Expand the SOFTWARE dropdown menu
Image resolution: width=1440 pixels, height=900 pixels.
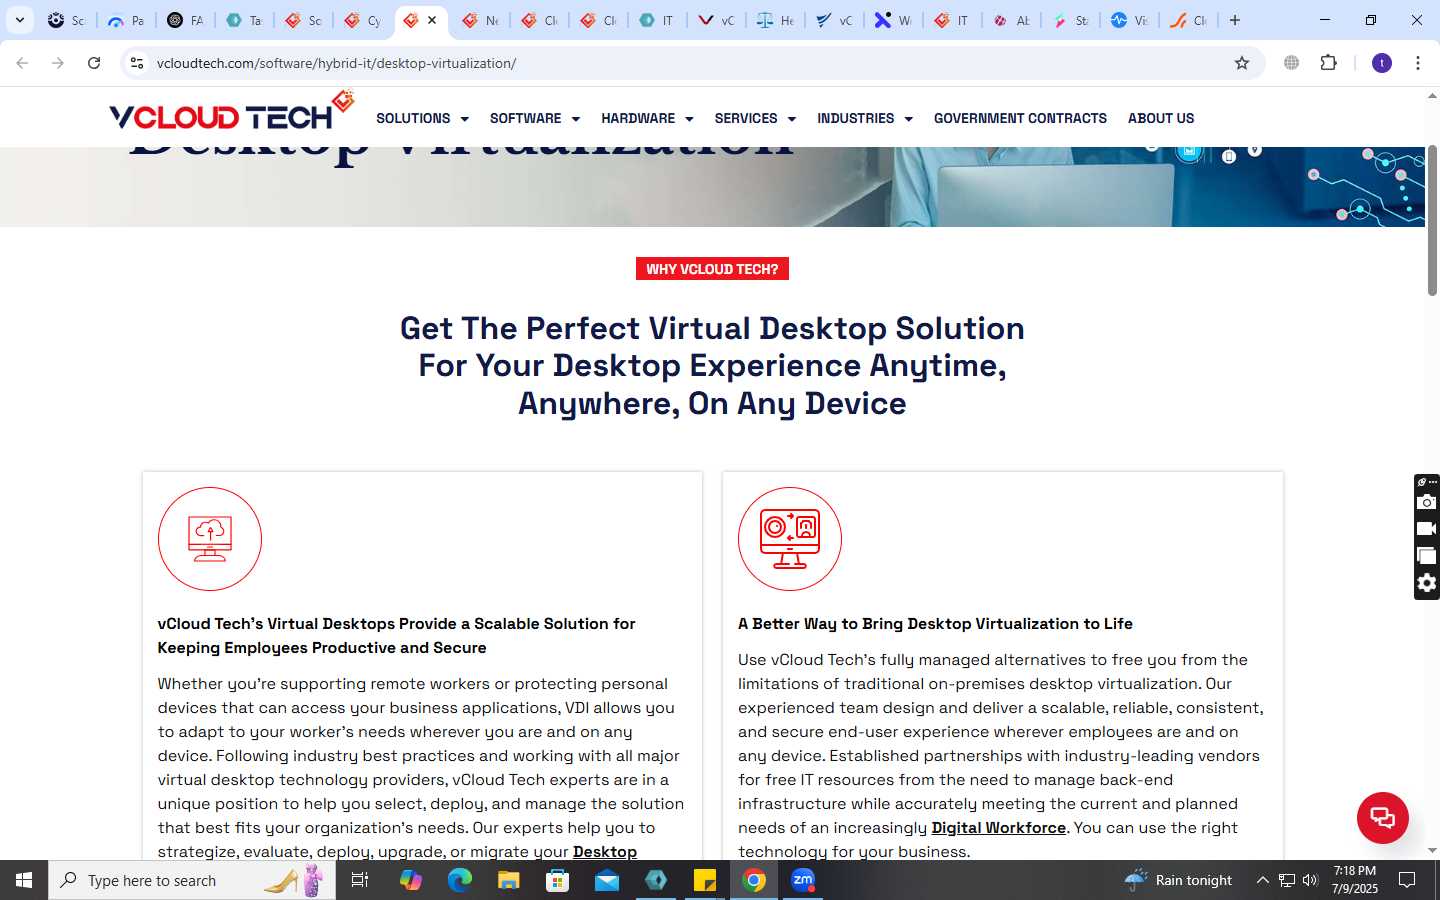click(x=535, y=118)
